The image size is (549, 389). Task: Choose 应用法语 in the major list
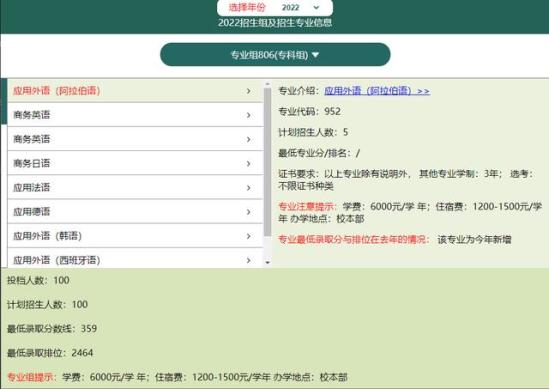[x=135, y=187]
